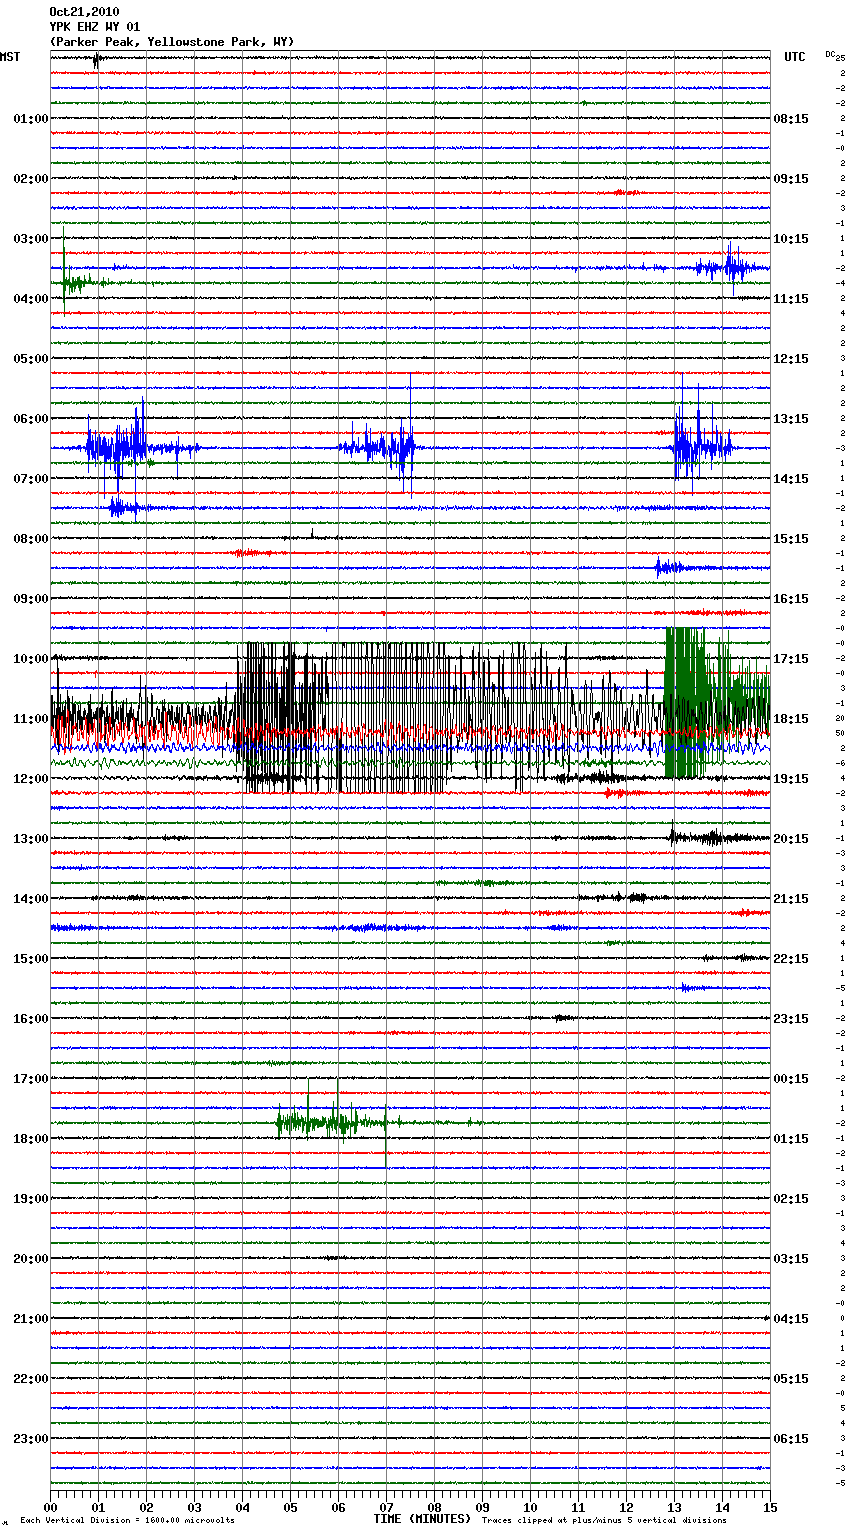Click the UTC time label '22:15'
Screen dimensions: 850x1534
click(791, 959)
